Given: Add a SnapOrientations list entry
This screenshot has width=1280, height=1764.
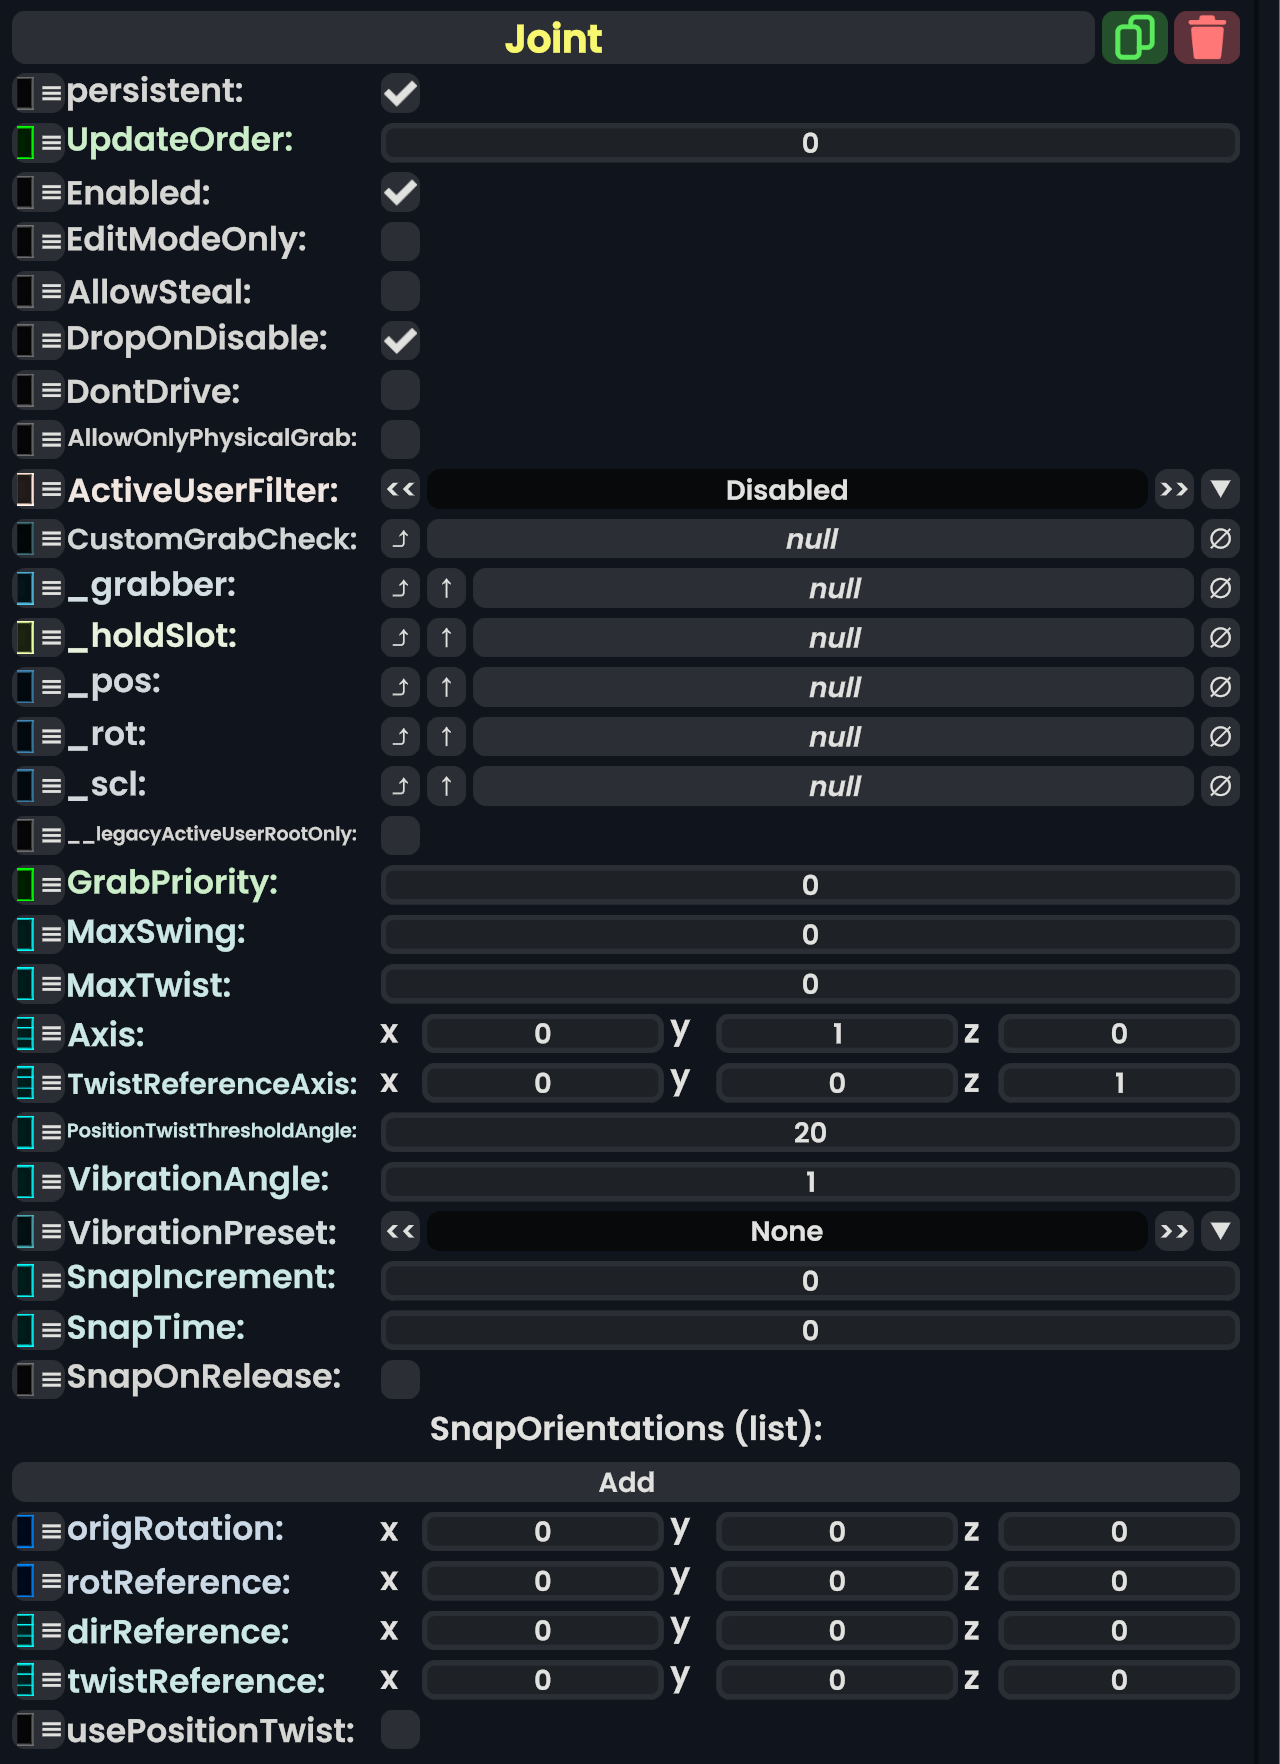Looking at the screenshot, I should 626,1482.
